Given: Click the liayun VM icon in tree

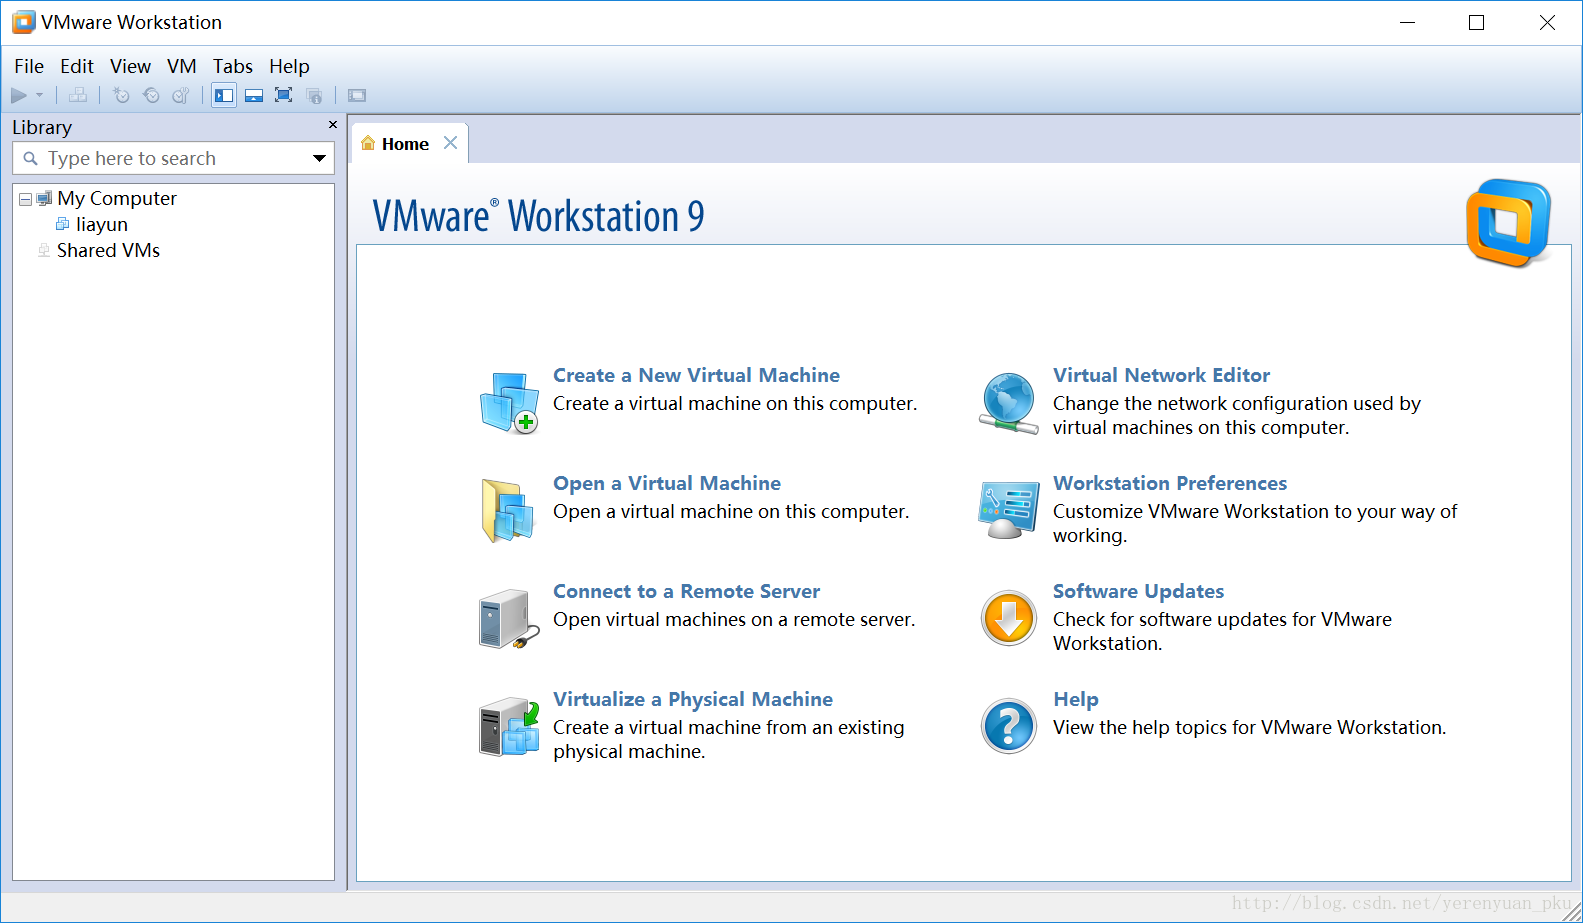Looking at the screenshot, I should 63,224.
